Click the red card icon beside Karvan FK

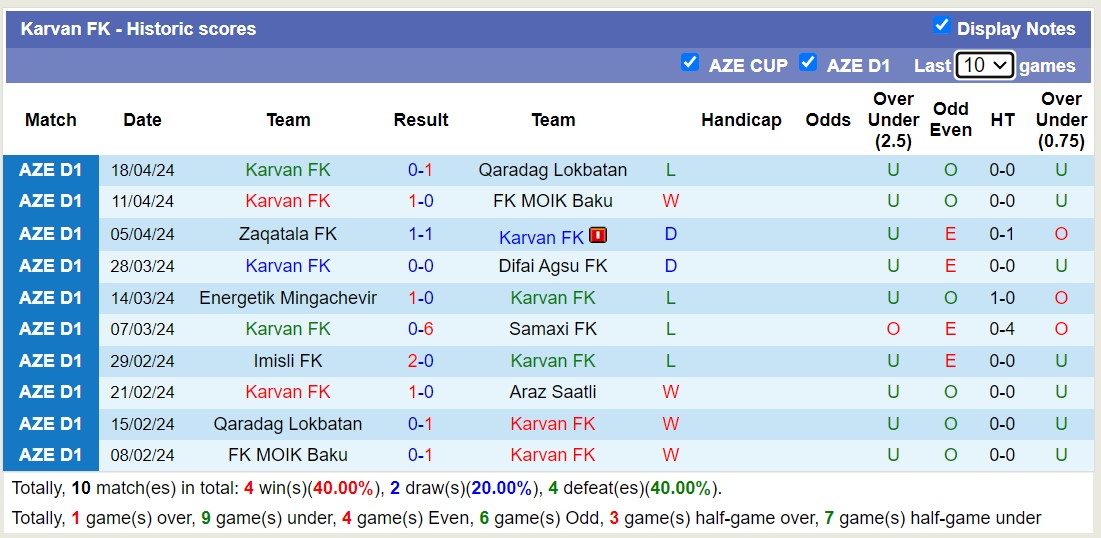[x=598, y=236]
